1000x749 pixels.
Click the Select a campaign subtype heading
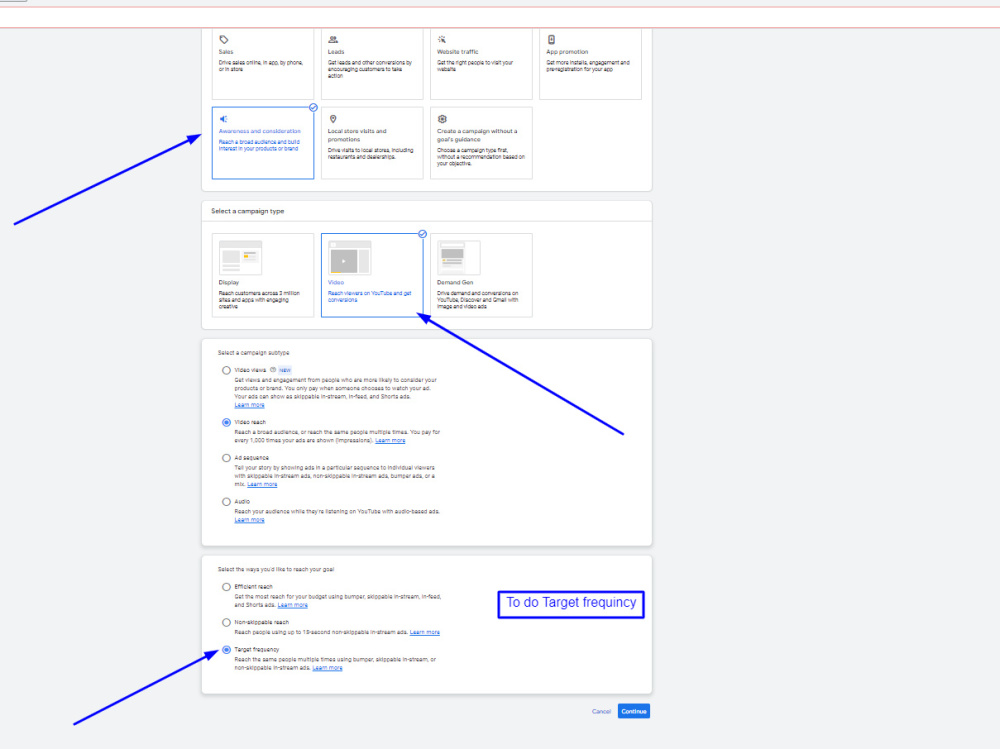pos(253,353)
